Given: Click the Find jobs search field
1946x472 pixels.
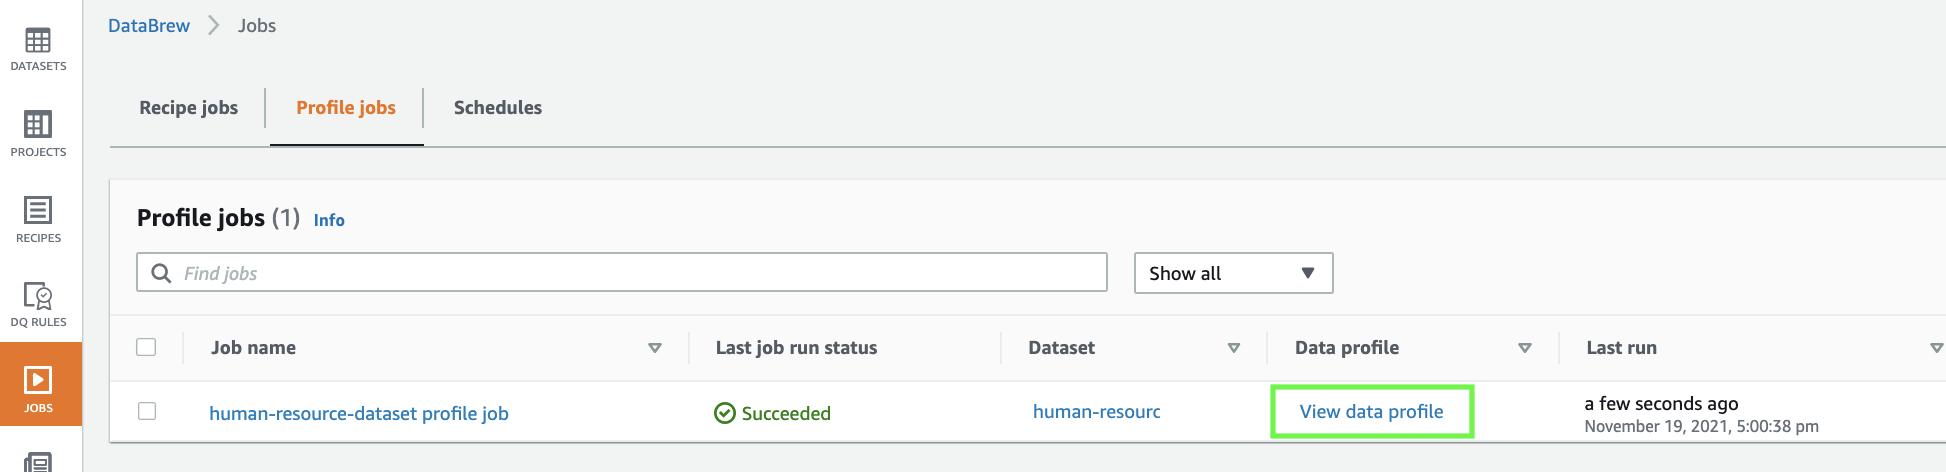Looking at the screenshot, I should point(640,273).
